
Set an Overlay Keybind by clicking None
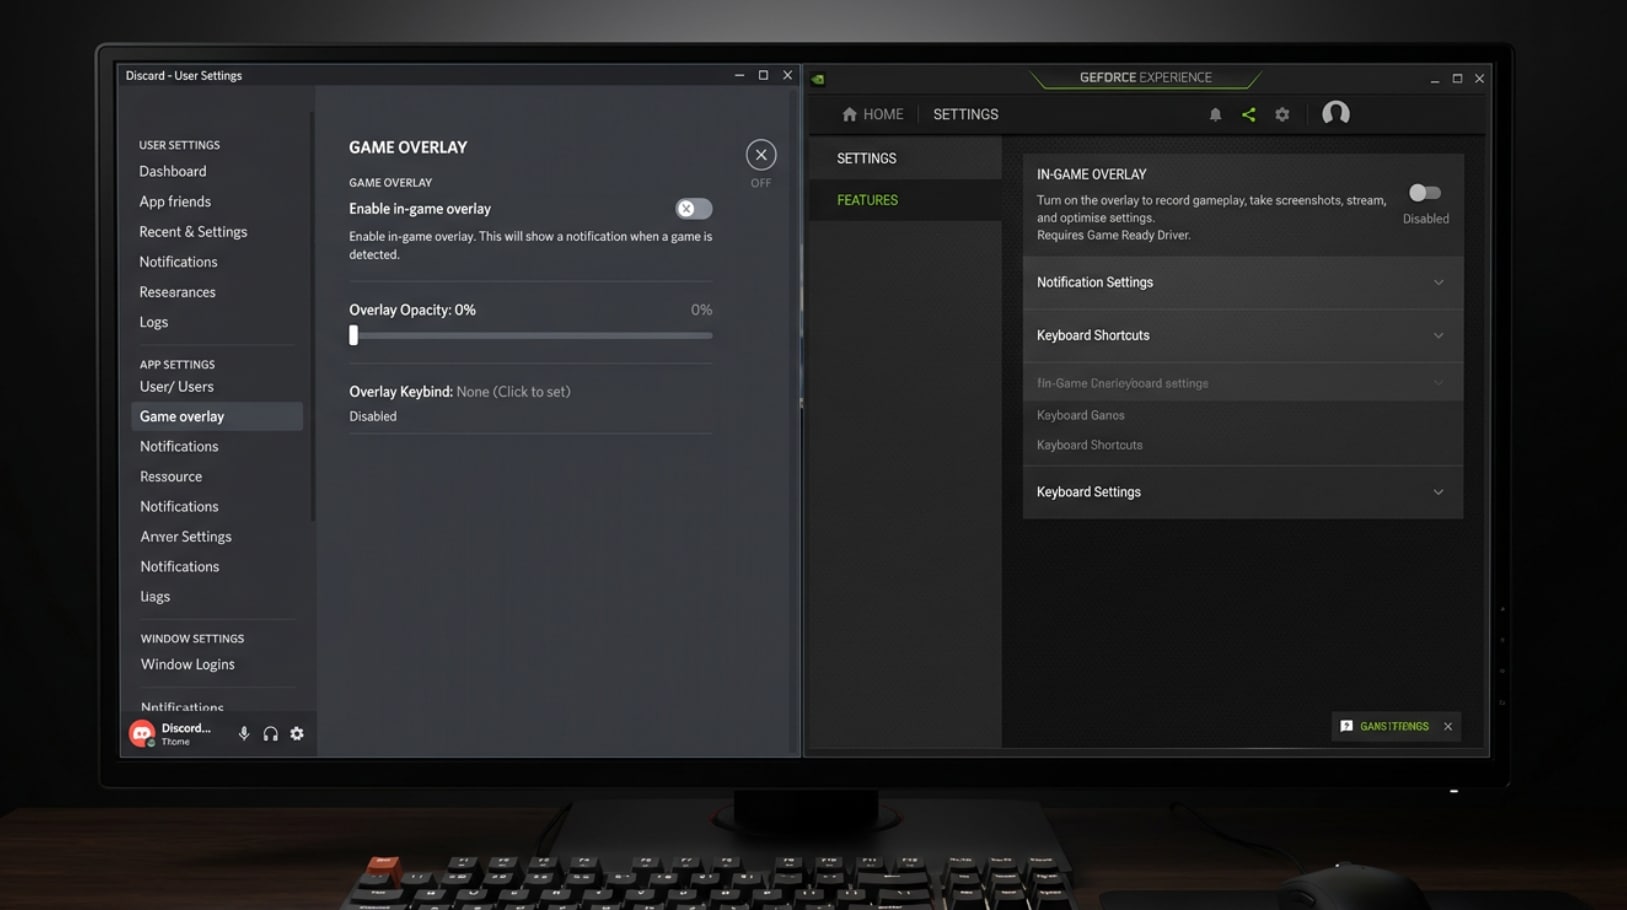tap(513, 391)
